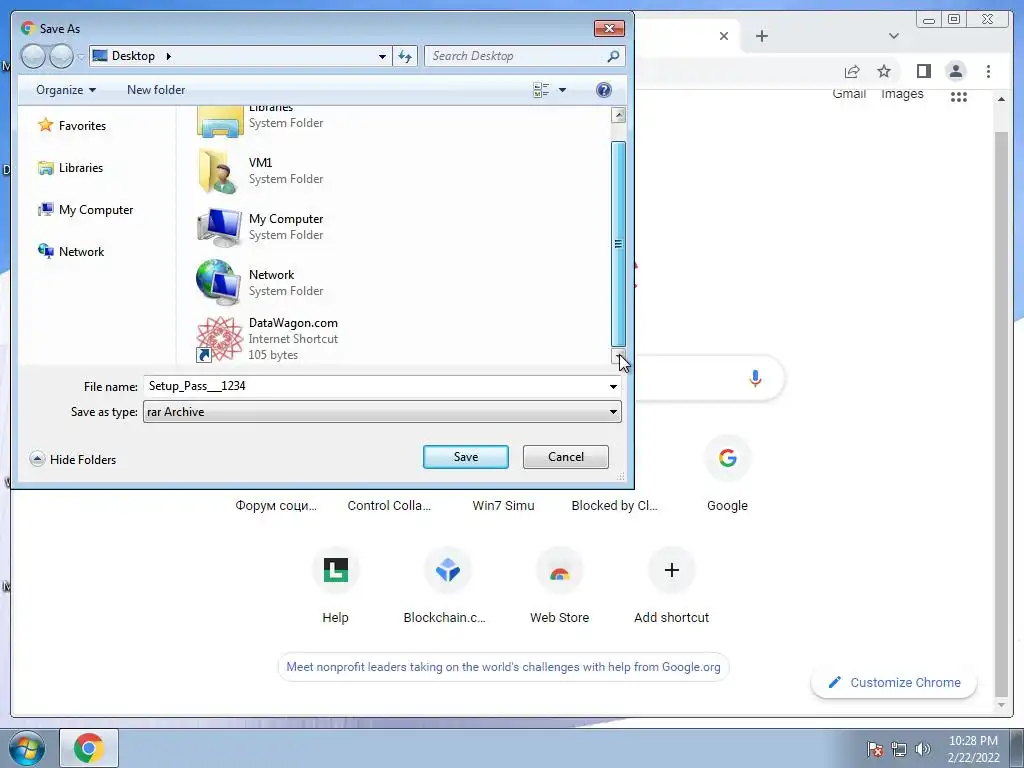Open My Computer in the left navigation pane

click(86, 210)
